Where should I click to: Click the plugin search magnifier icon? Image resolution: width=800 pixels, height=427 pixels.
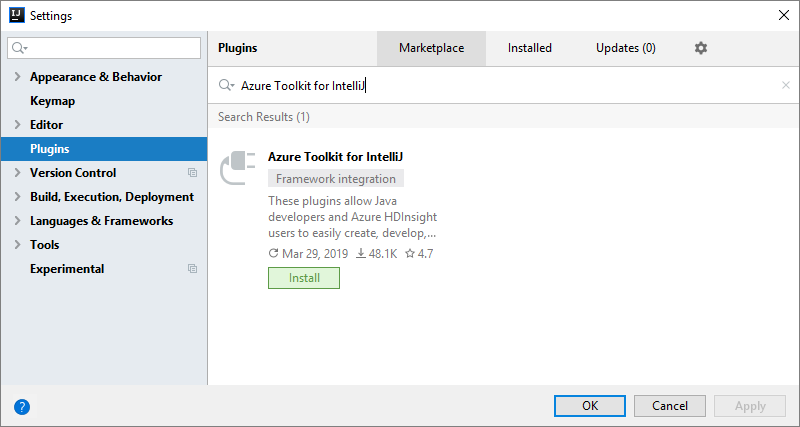click(226, 85)
